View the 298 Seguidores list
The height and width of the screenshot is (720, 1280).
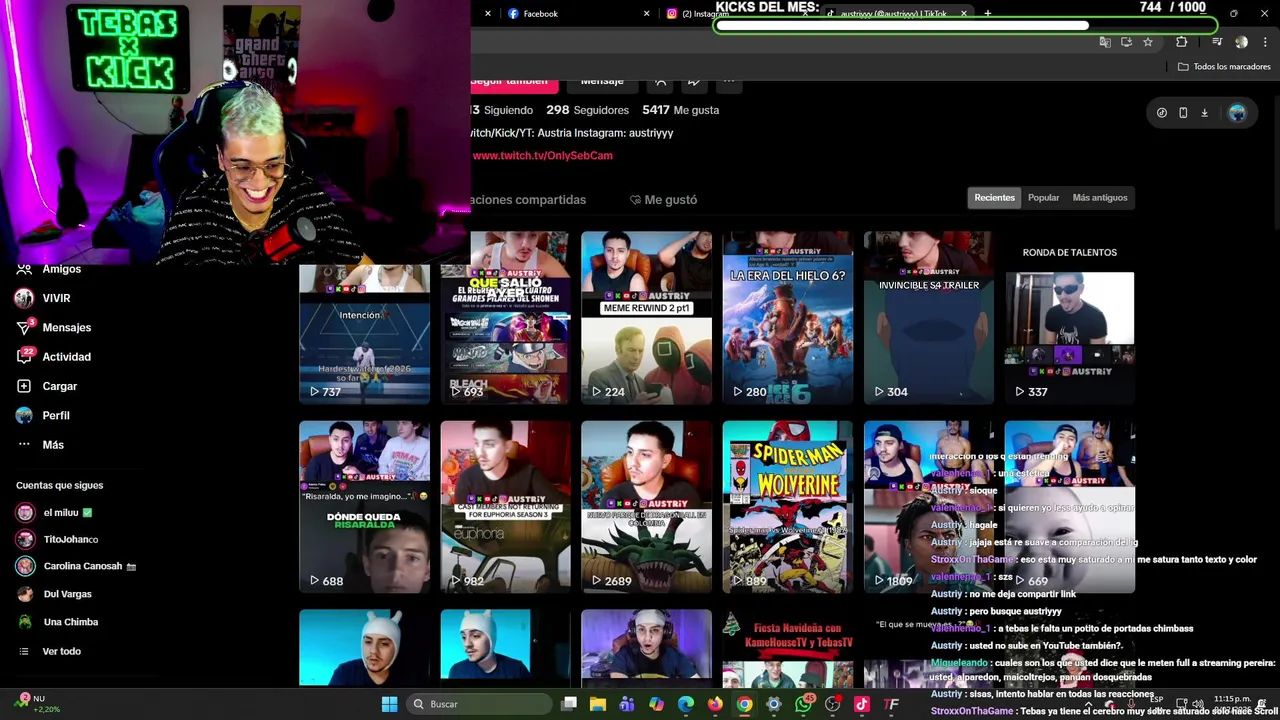[587, 110]
